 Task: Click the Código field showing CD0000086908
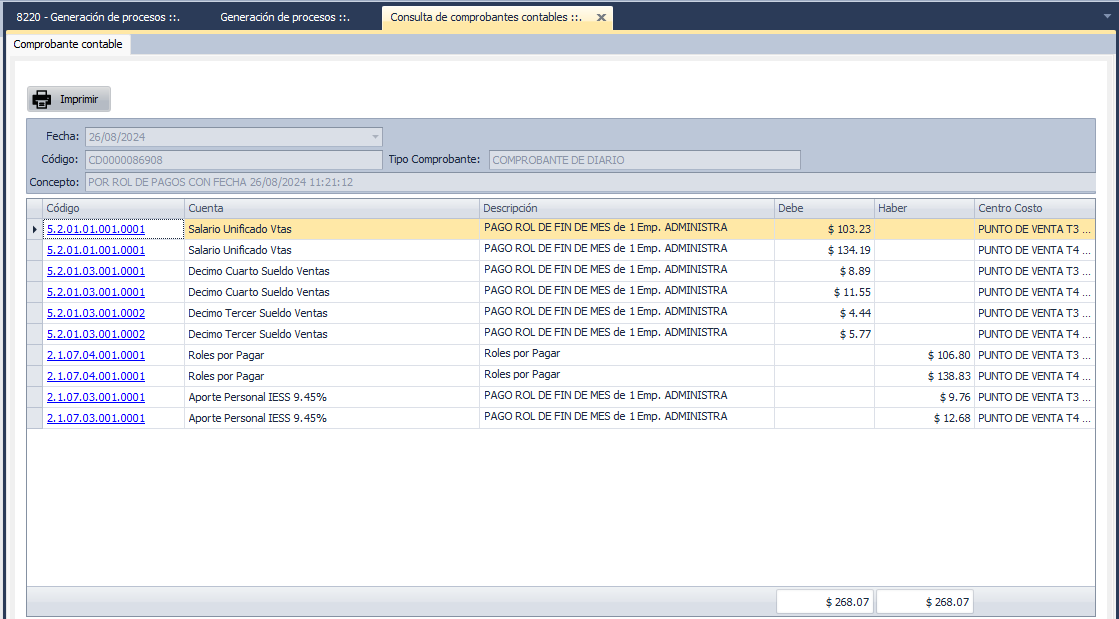[233, 160]
